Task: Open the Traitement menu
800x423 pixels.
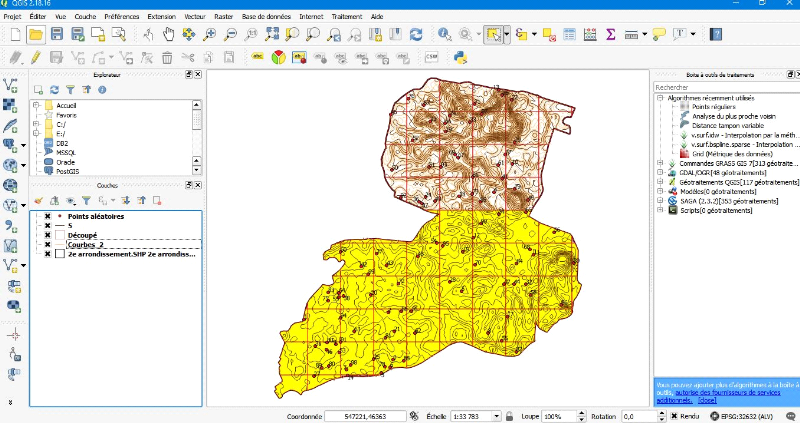Action: [x=347, y=17]
